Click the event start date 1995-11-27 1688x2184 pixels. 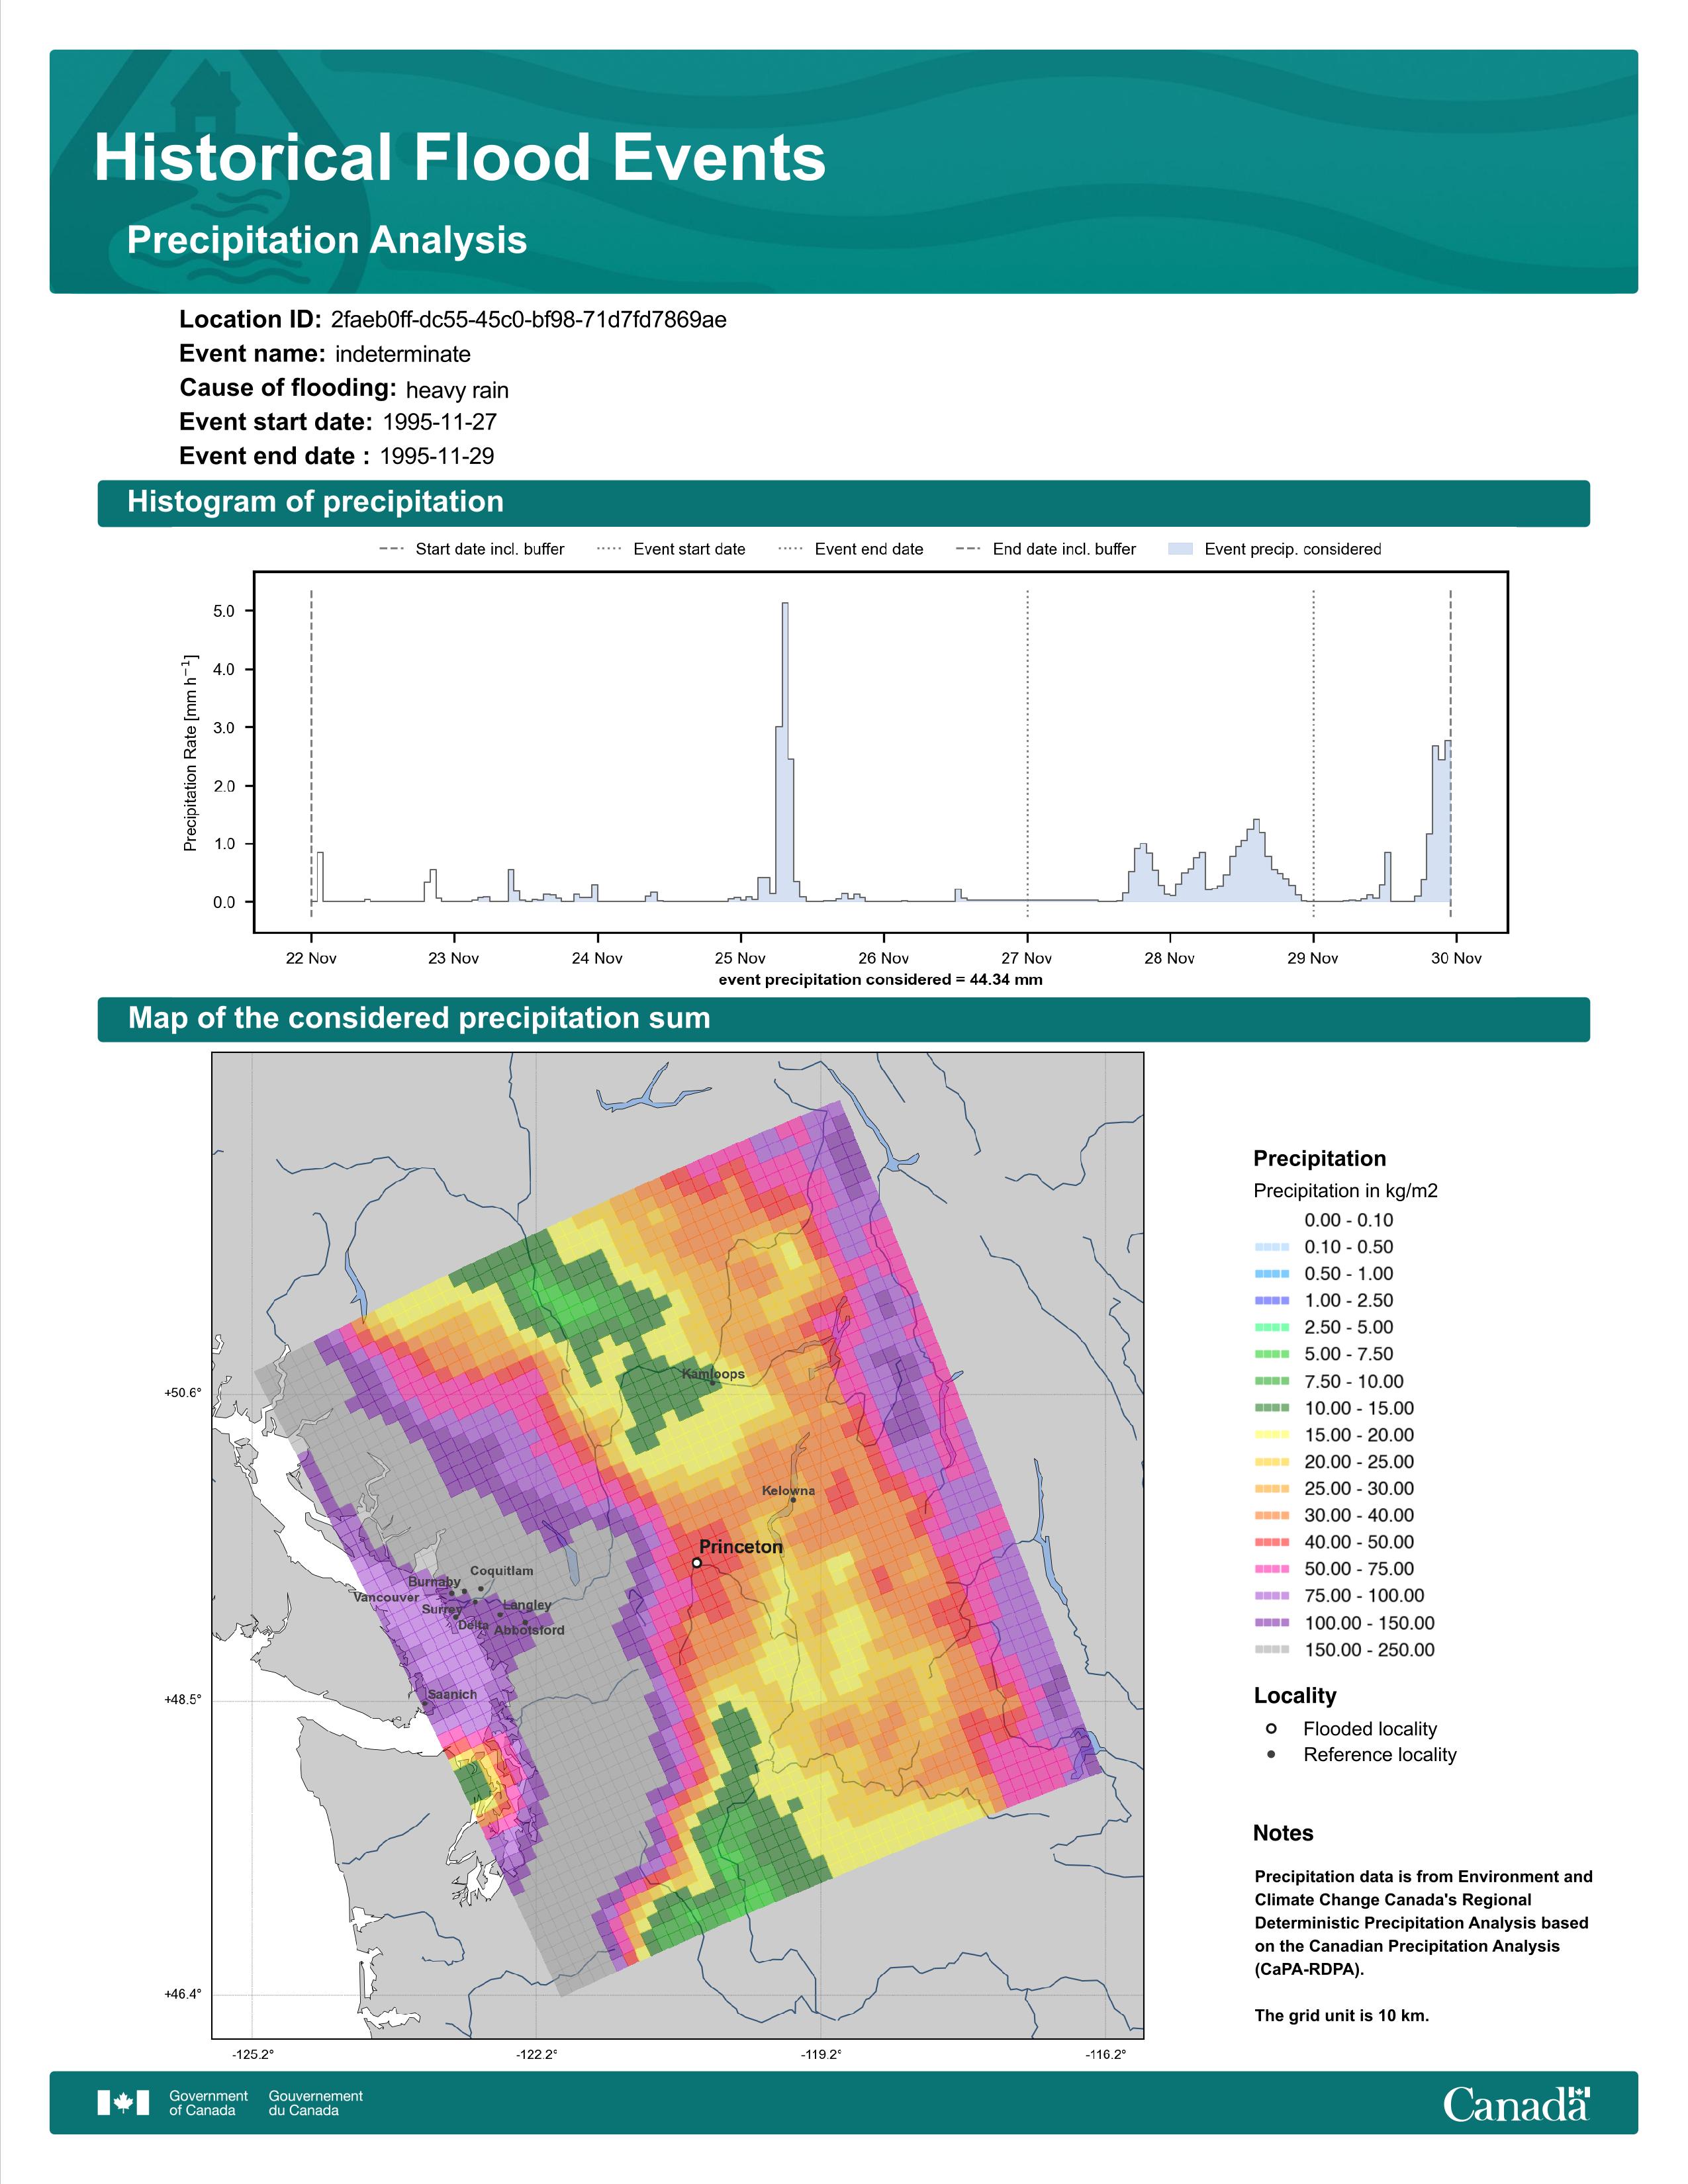pos(439,422)
